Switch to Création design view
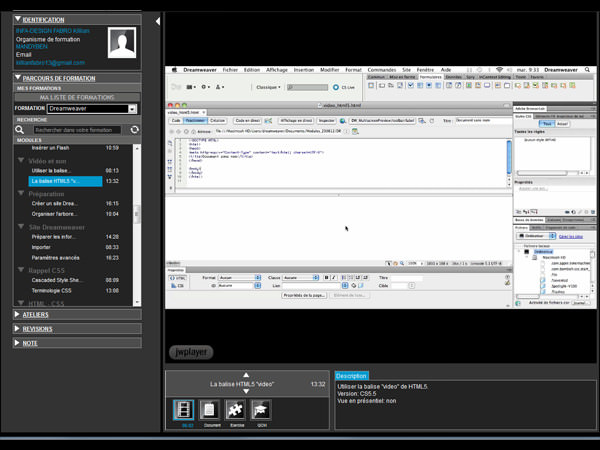600x450 pixels. (x=217, y=121)
